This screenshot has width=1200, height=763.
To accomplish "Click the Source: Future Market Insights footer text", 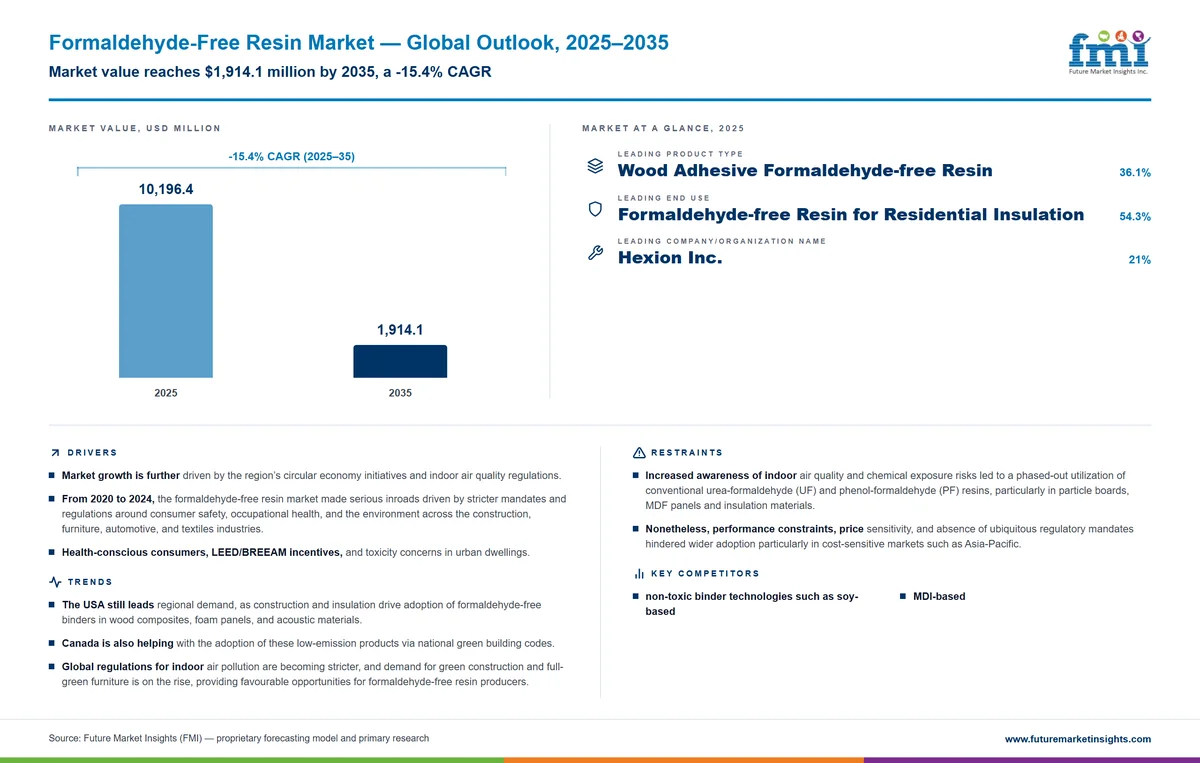I will pyautogui.click(x=239, y=739).
